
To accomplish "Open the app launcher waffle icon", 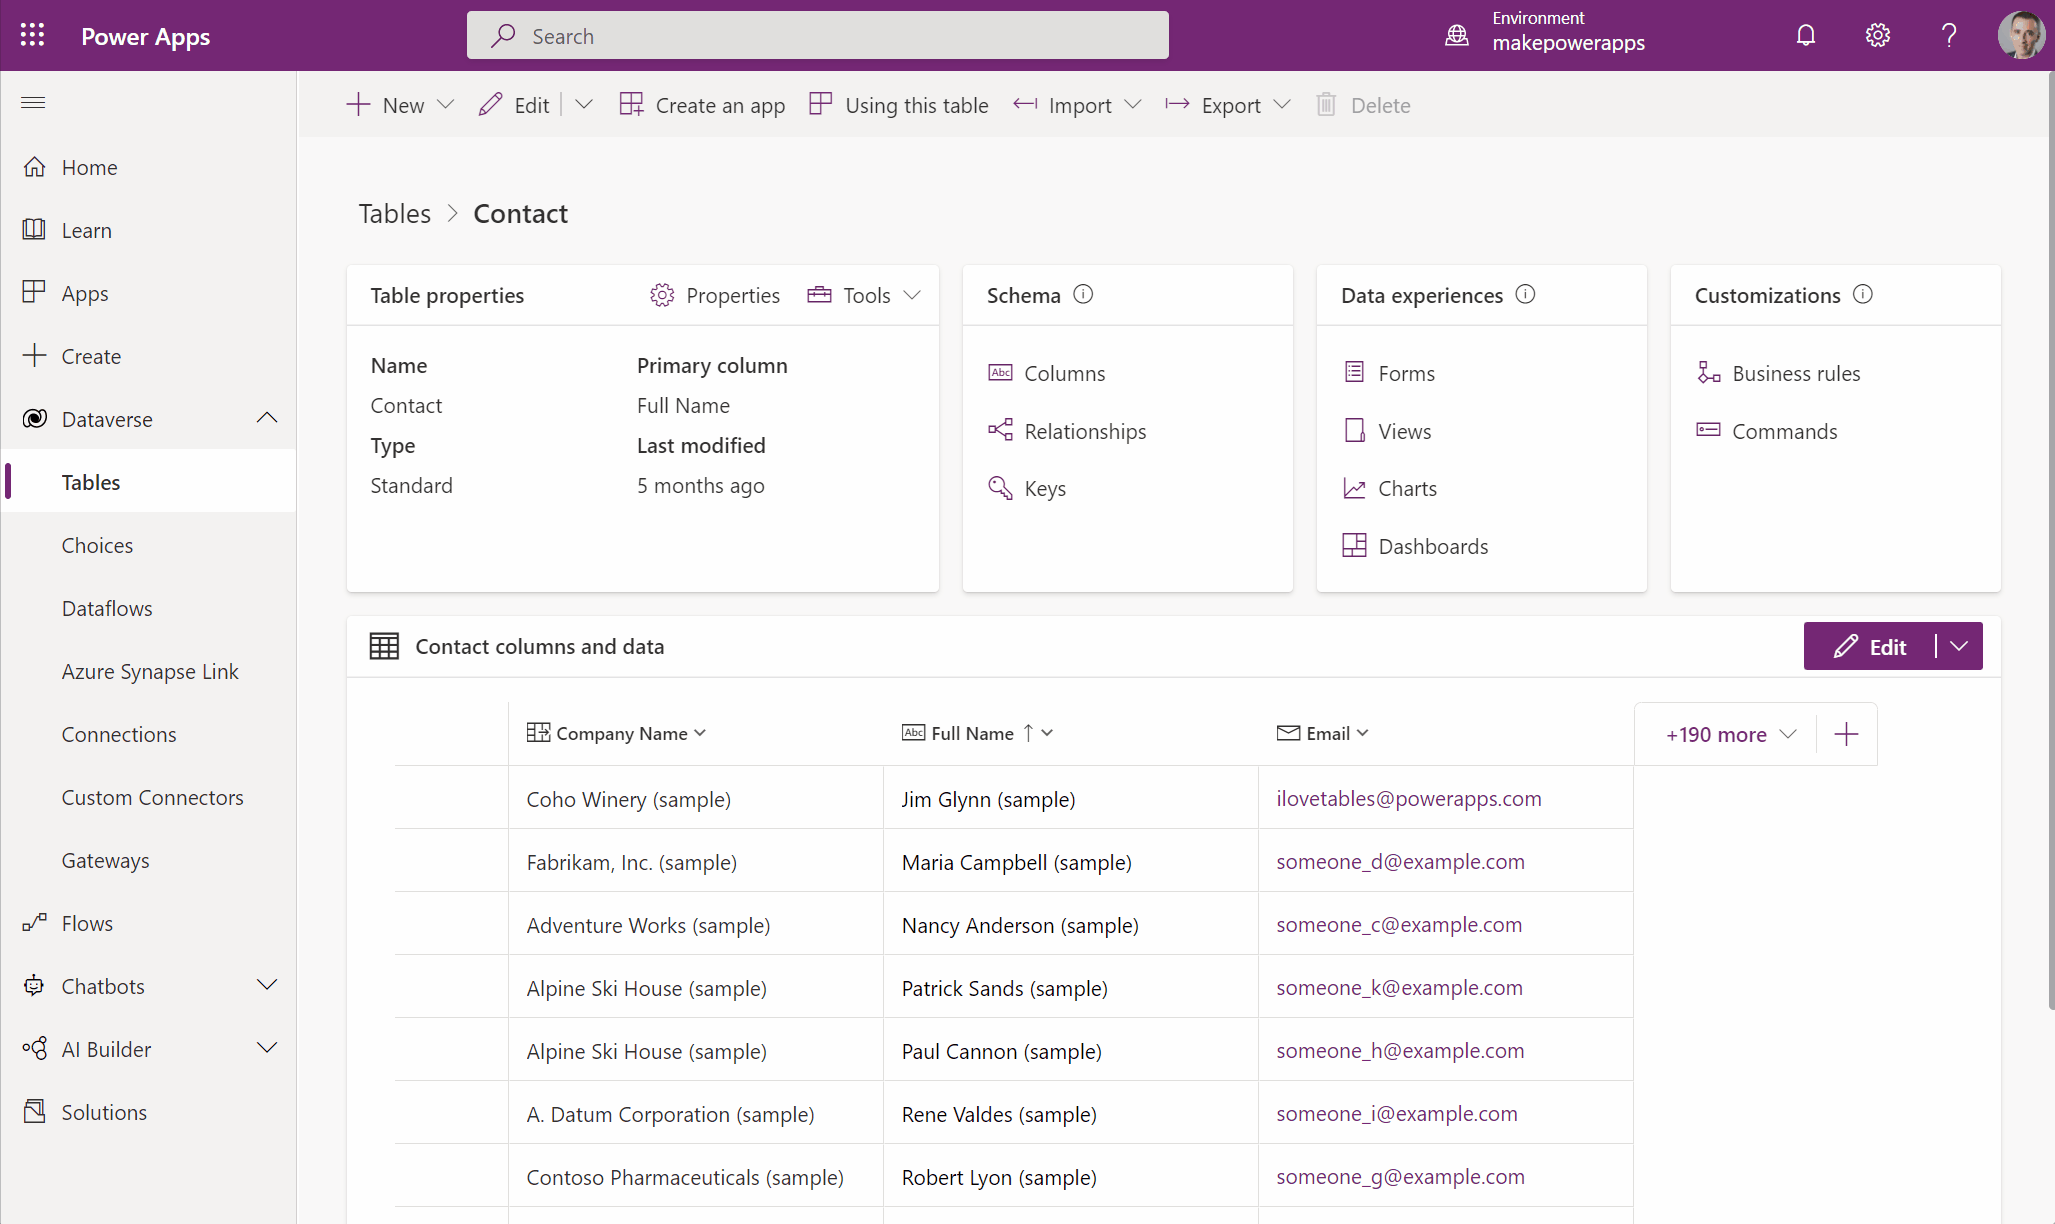I will click(32, 36).
